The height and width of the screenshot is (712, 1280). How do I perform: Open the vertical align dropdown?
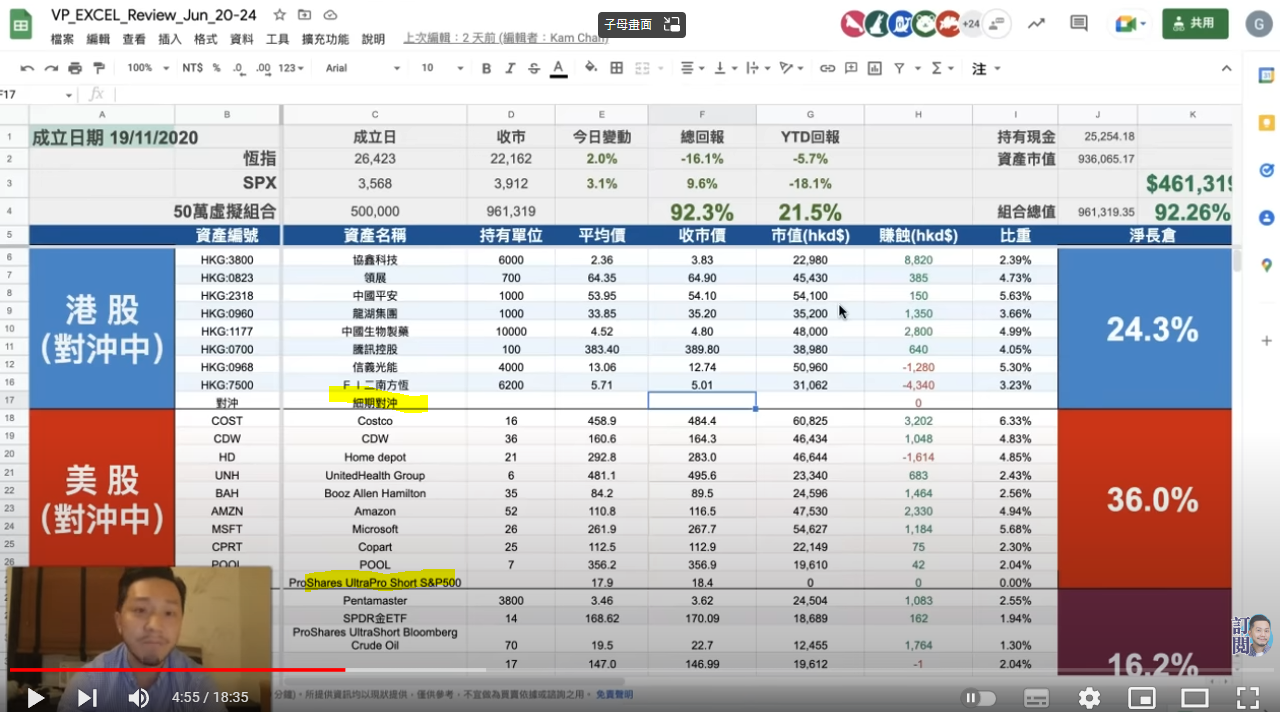727,68
